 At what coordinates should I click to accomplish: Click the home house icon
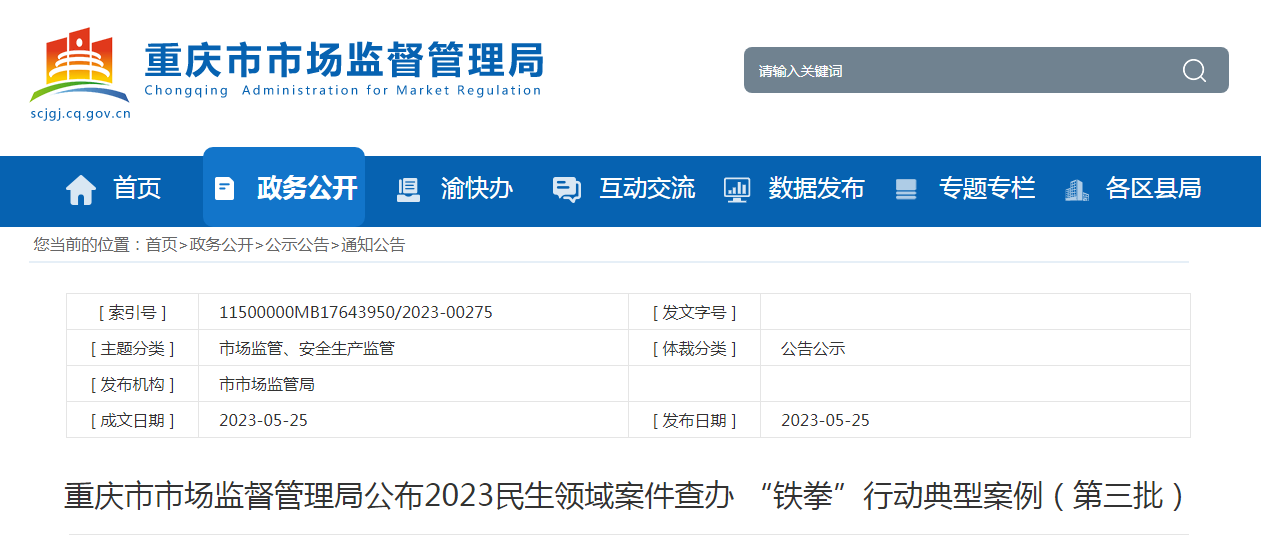pyautogui.click(x=81, y=189)
